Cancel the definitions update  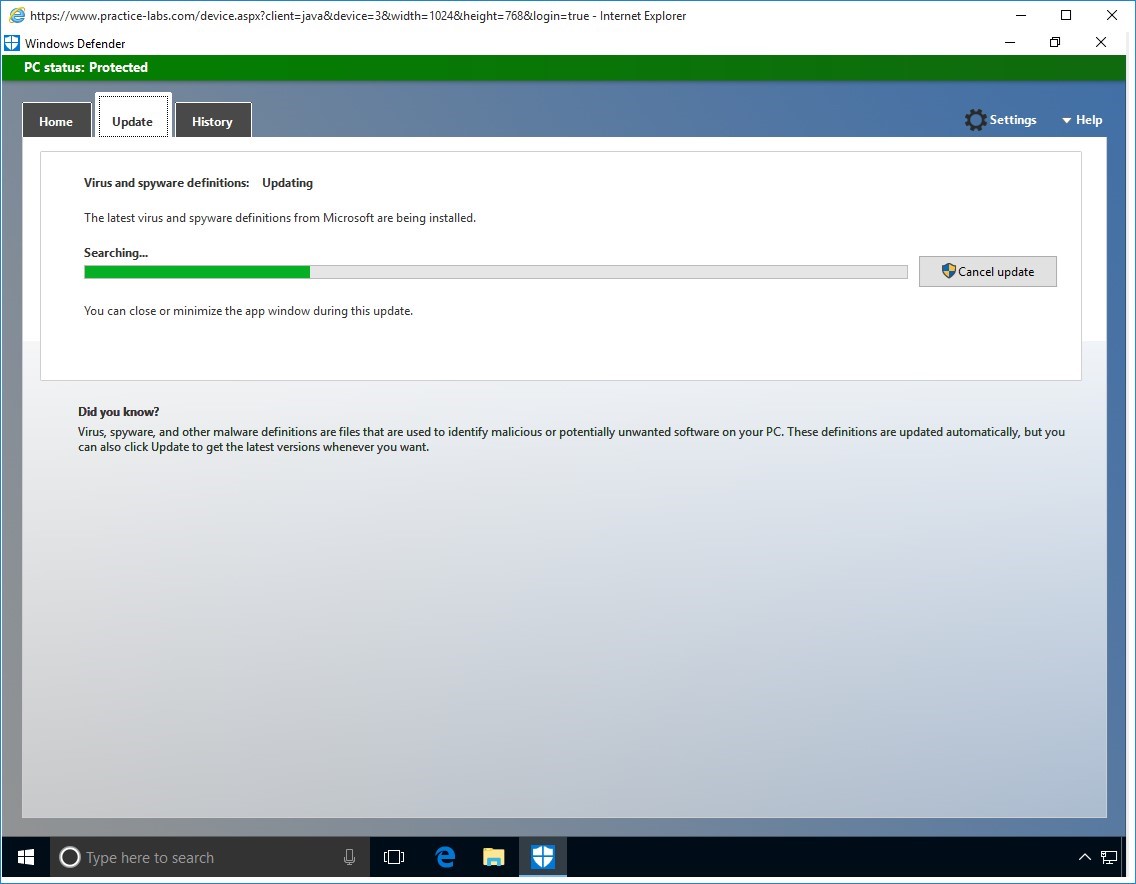coord(987,272)
